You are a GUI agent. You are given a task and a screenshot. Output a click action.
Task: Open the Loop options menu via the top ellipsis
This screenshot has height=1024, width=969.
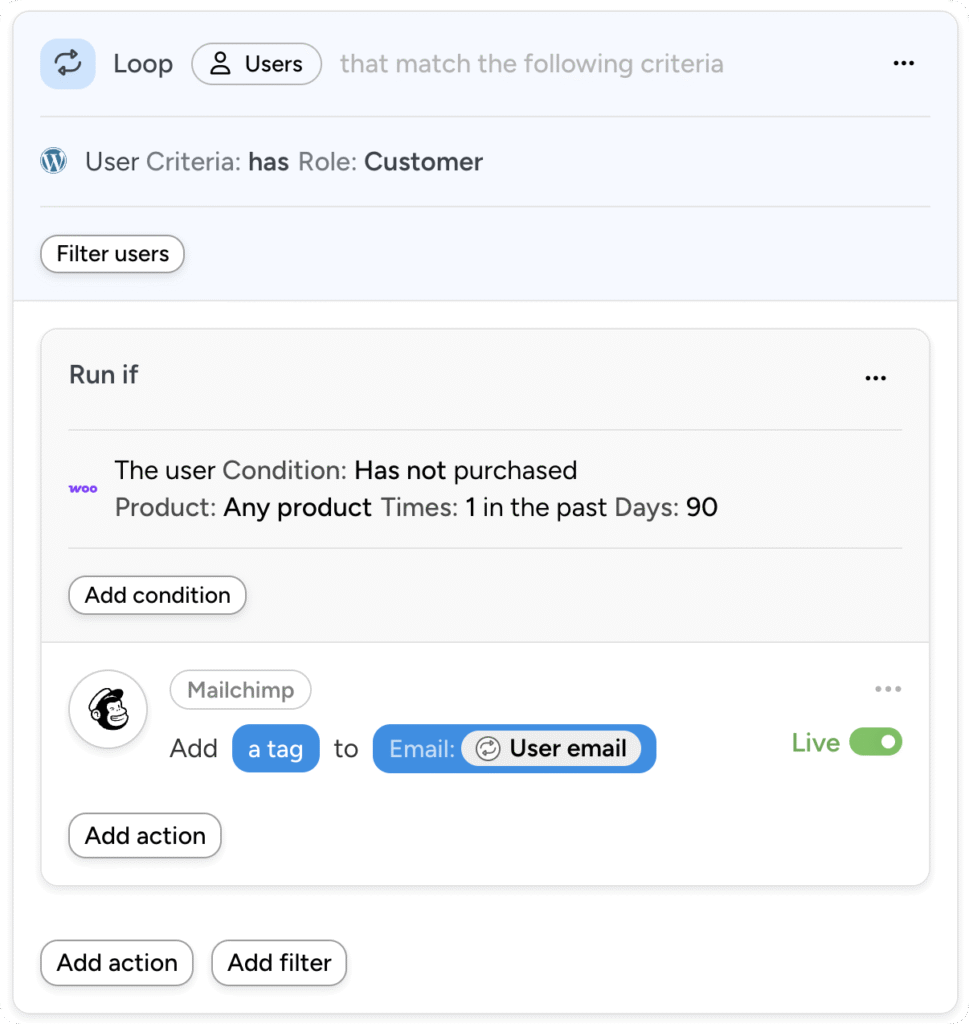(x=904, y=63)
